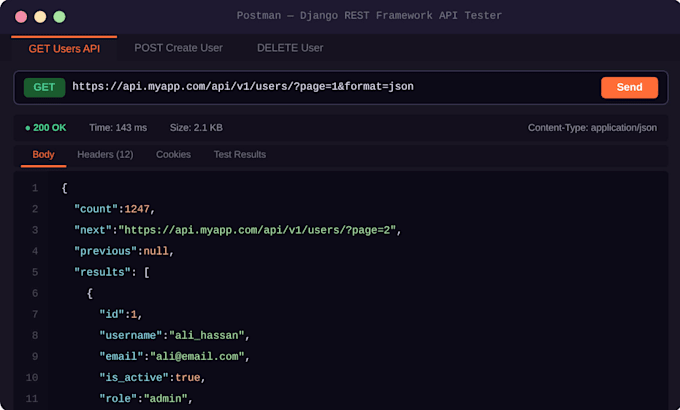Select the Body response tab
The height and width of the screenshot is (410, 680).
pos(43,154)
